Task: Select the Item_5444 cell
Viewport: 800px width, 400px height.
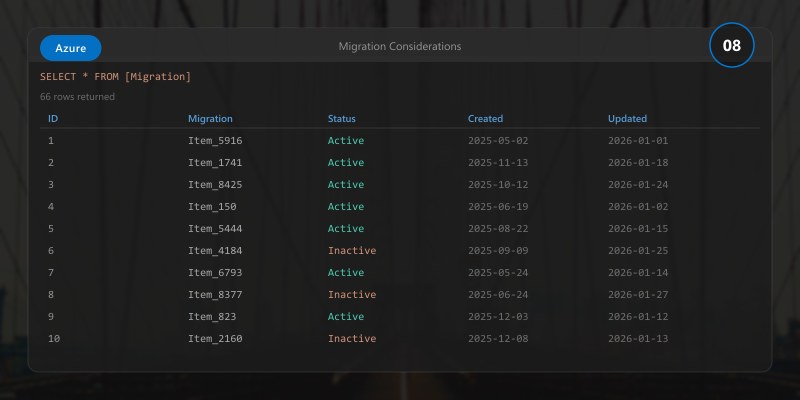Action: (x=215, y=228)
